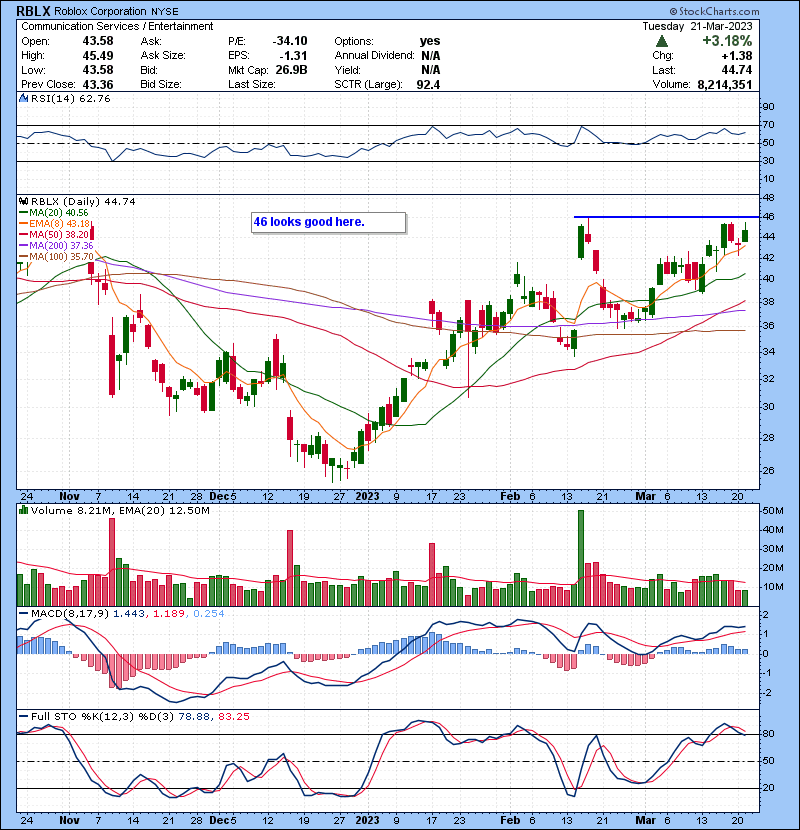Click the MACD value 1.443
Image resolution: width=800 pixels, height=830 pixels.
[x=129, y=614]
